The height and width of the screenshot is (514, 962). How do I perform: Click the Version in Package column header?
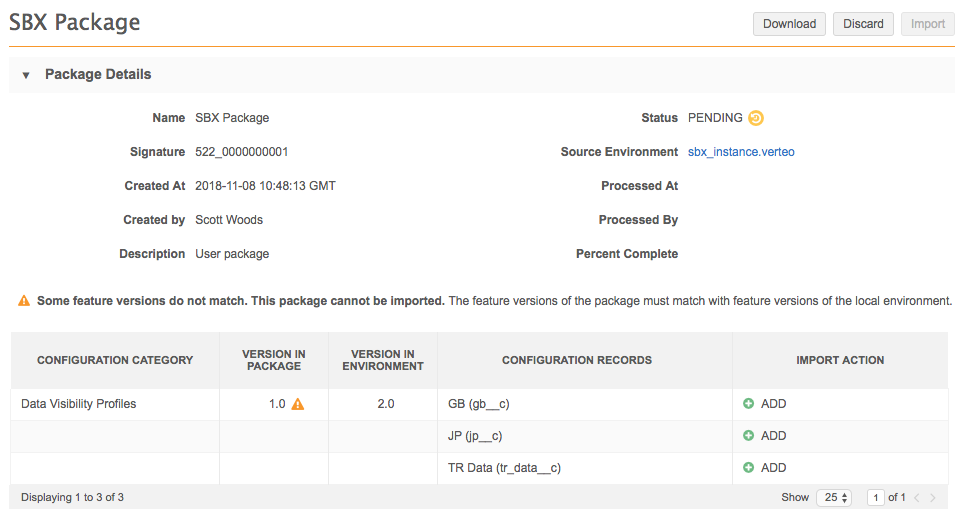coord(274,360)
